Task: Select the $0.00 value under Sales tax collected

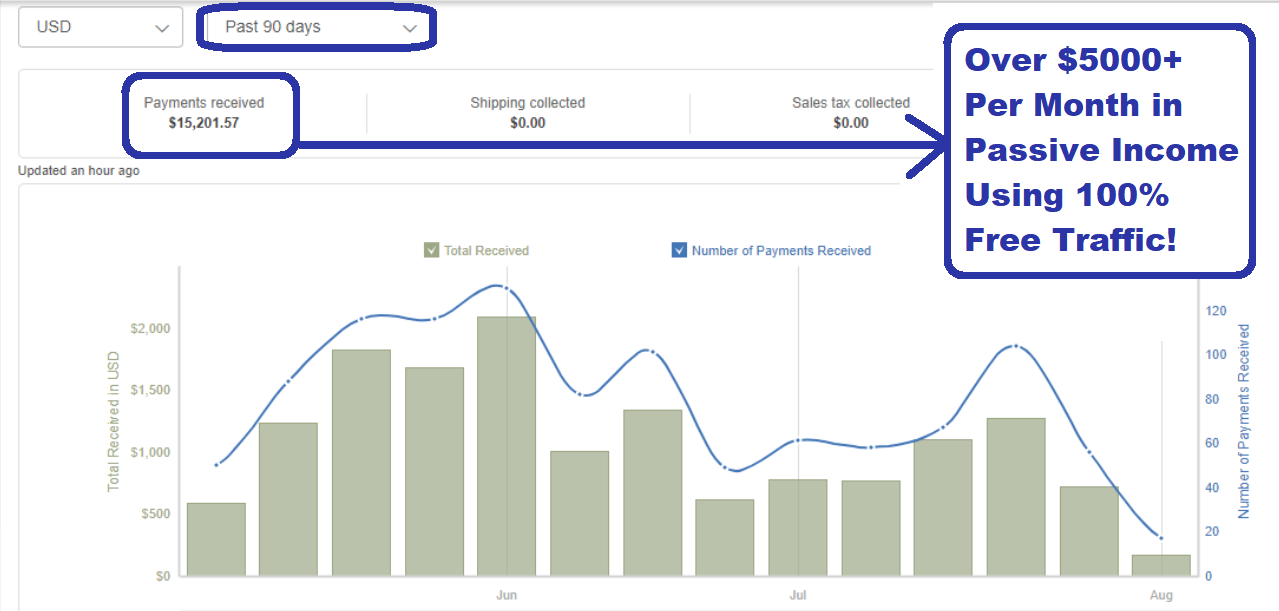Action: [851, 124]
